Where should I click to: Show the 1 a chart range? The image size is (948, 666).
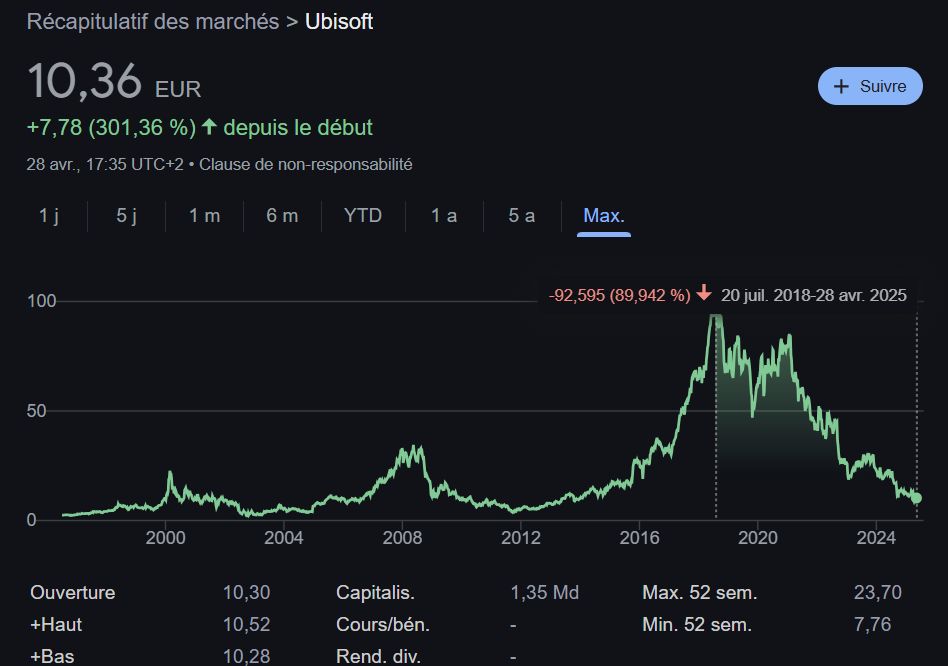click(444, 215)
